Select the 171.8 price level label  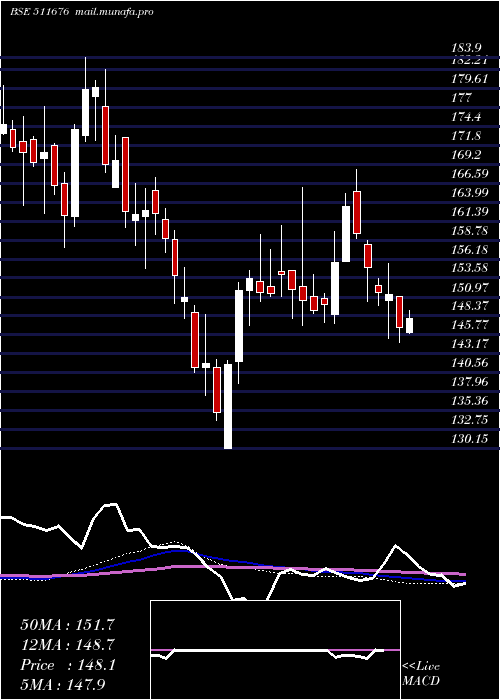click(x=467, y=136)
